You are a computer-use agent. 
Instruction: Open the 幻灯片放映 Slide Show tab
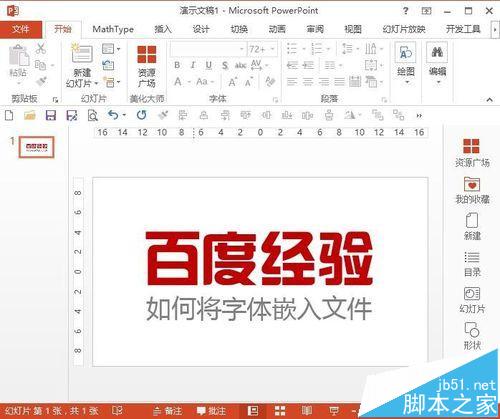click(404, 29)
